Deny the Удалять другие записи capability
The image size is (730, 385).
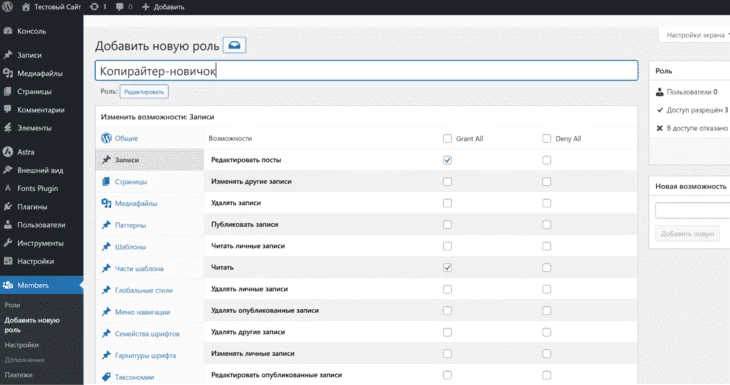547,332
